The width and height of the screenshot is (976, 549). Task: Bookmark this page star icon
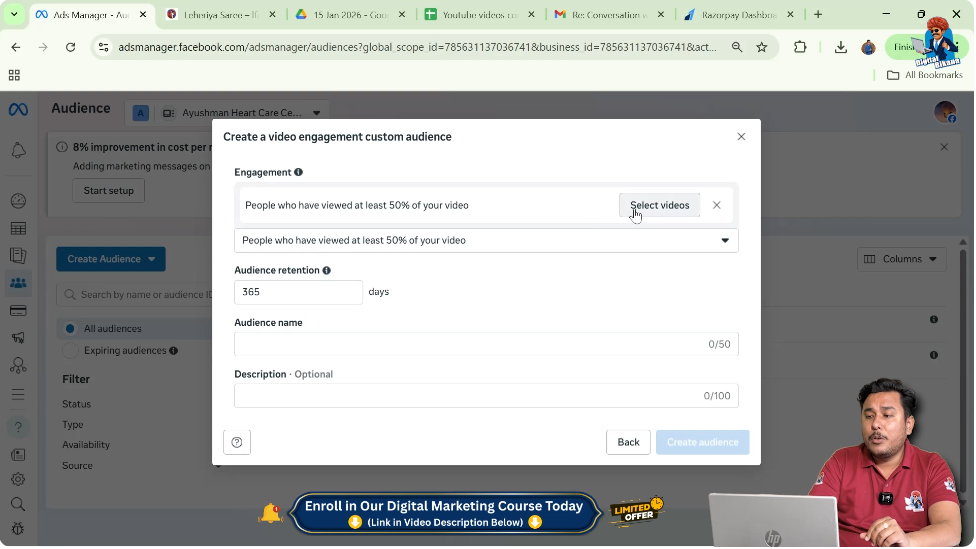click(x=762, y=47)
